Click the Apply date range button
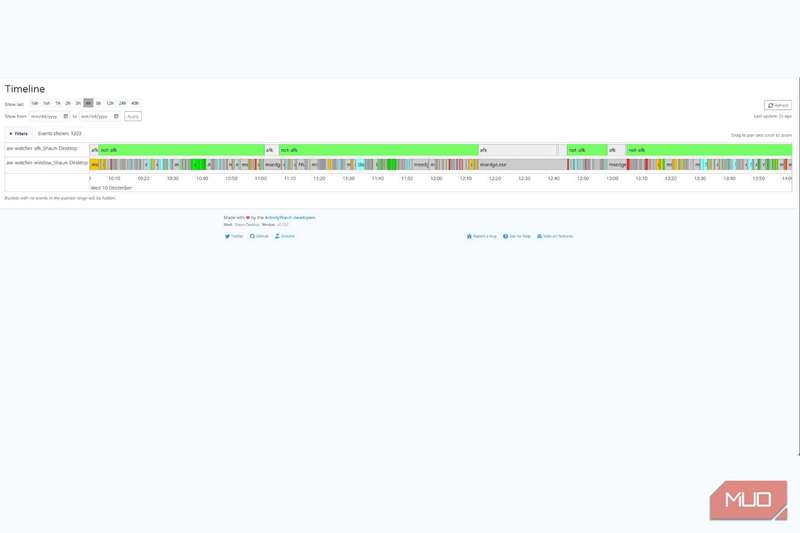The image size is (800, 533). point(132,116)
